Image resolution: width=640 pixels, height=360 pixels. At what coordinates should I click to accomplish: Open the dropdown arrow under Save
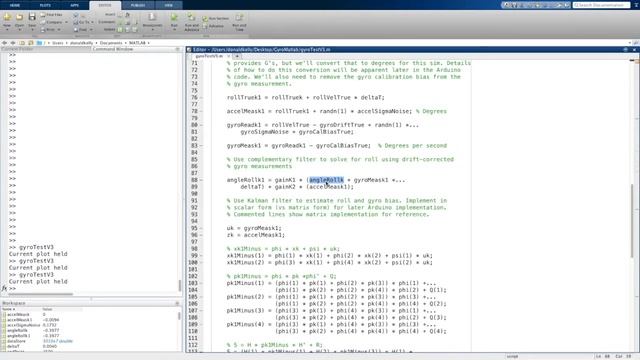[32, 30]
